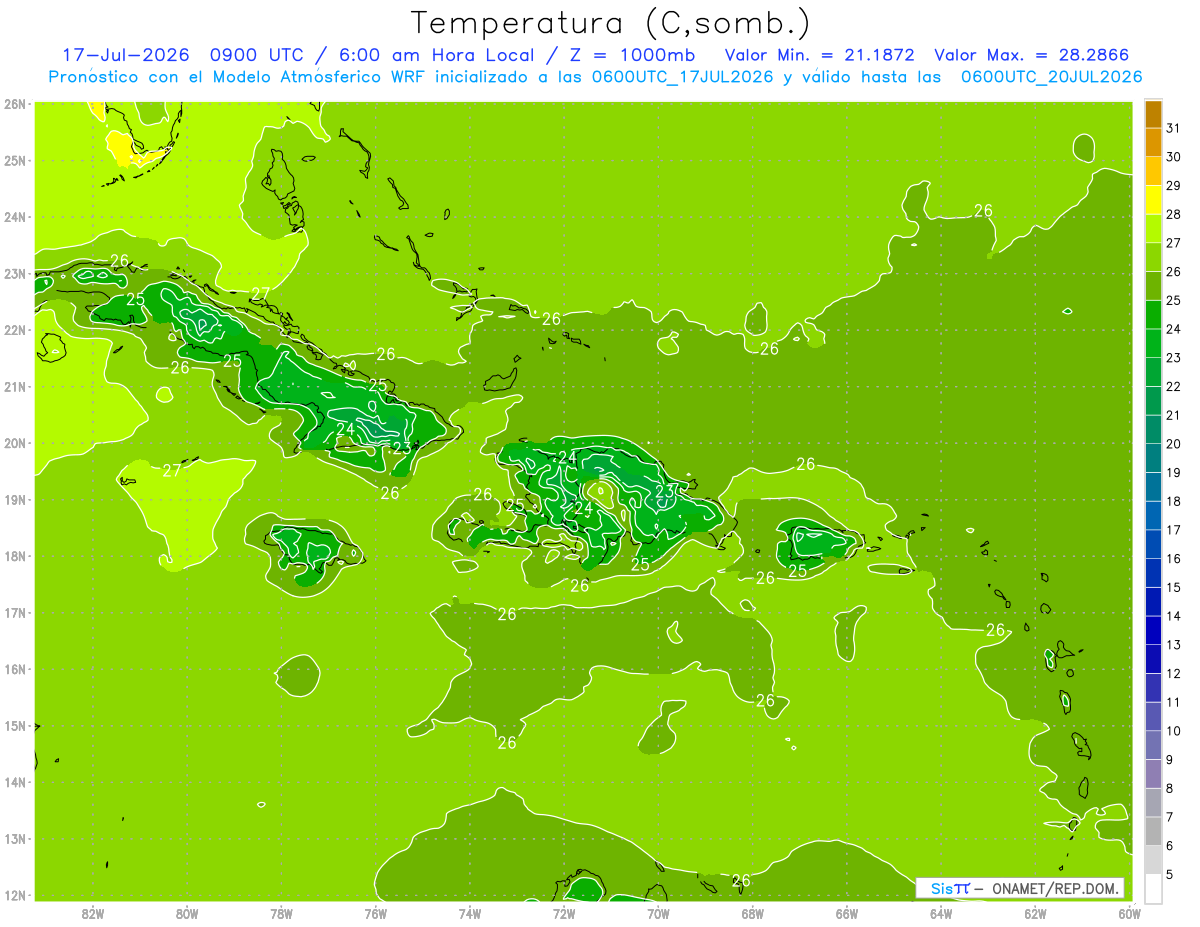The image size is (1200, 927).
Task: Click the "74W" longitude label
Action: (x=470, y=913)
